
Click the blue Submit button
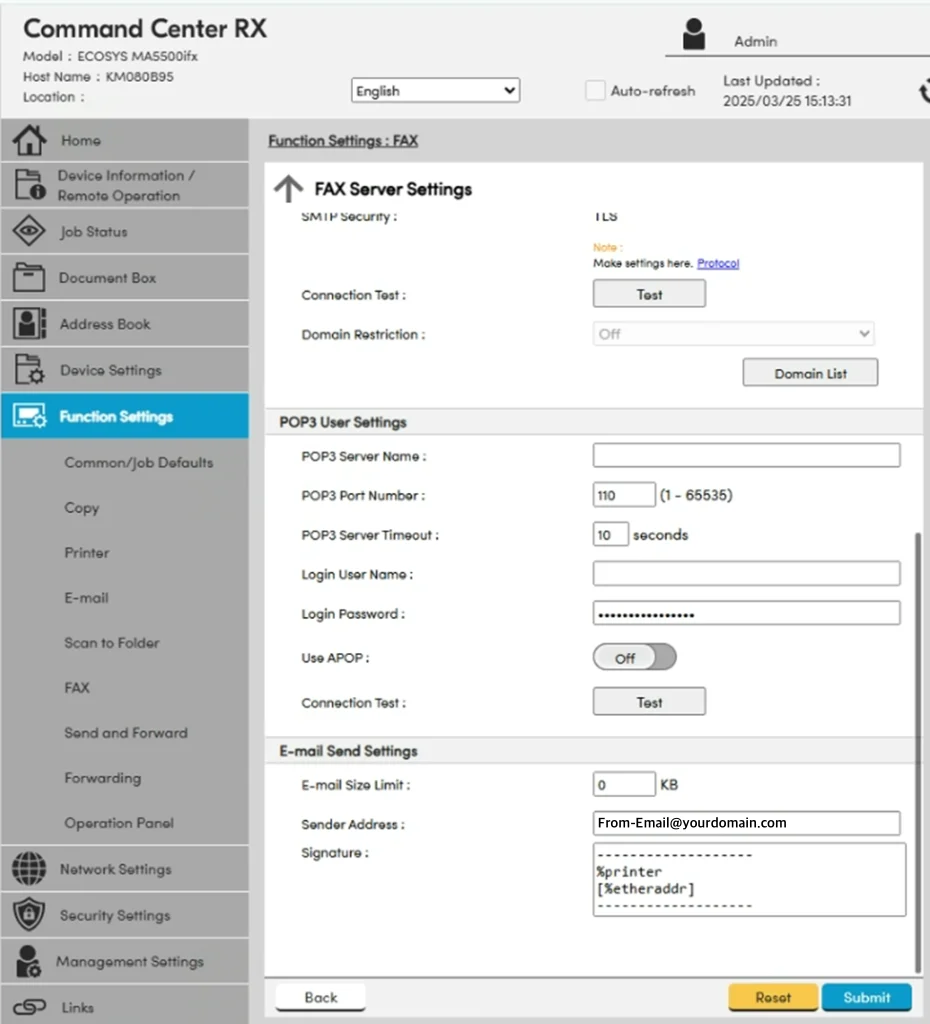tap(866, 997)
